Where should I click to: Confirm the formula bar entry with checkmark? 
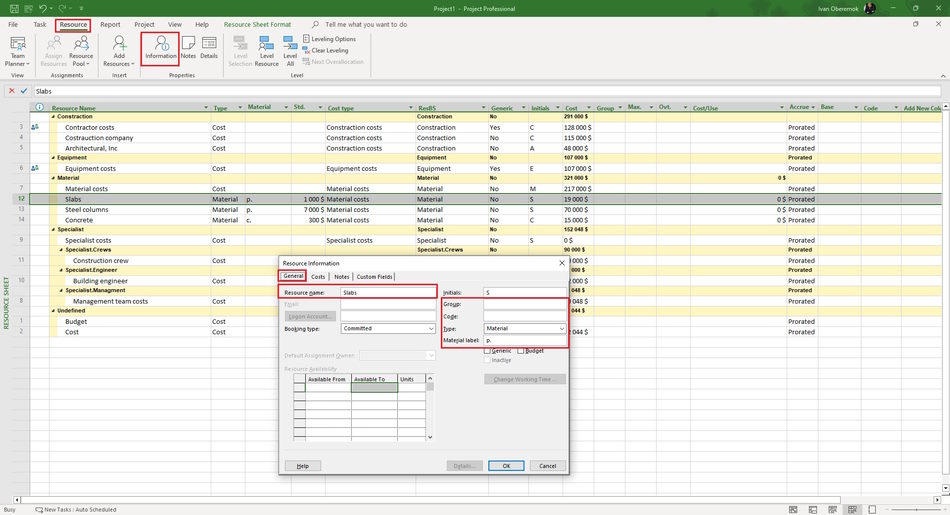24,91
